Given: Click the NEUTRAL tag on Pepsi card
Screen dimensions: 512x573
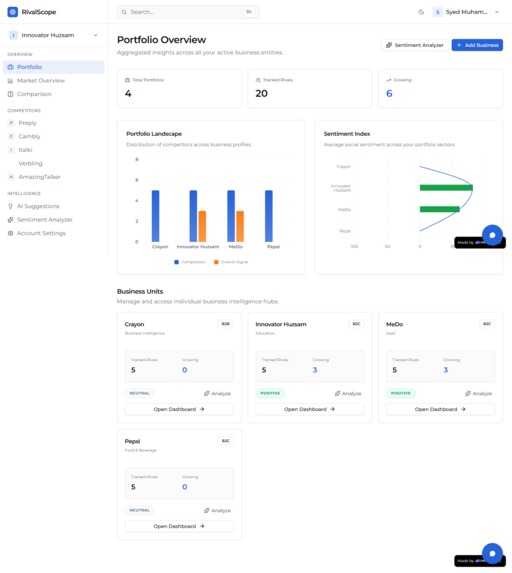Looking at the screenshot, I should pyautogui.click(x=140, y=510).
